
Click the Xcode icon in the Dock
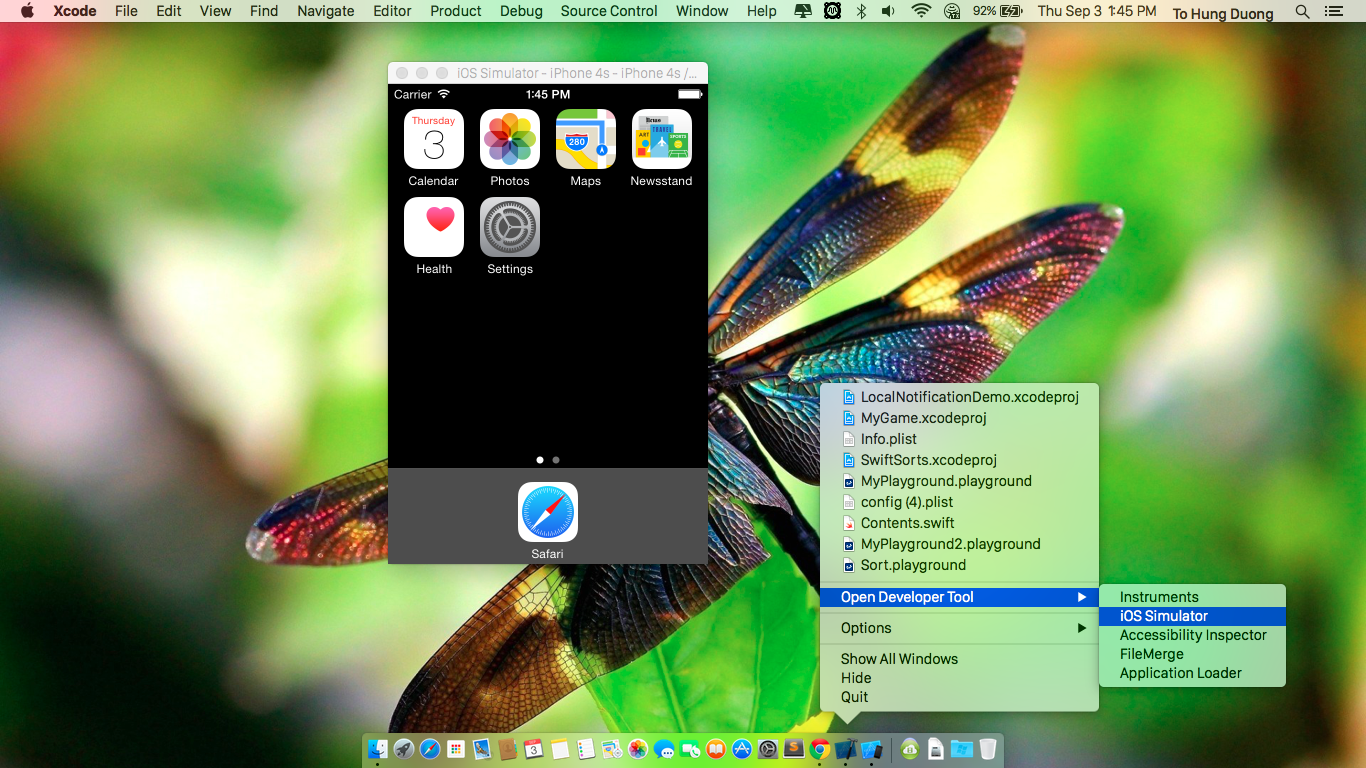pos(846,749)
